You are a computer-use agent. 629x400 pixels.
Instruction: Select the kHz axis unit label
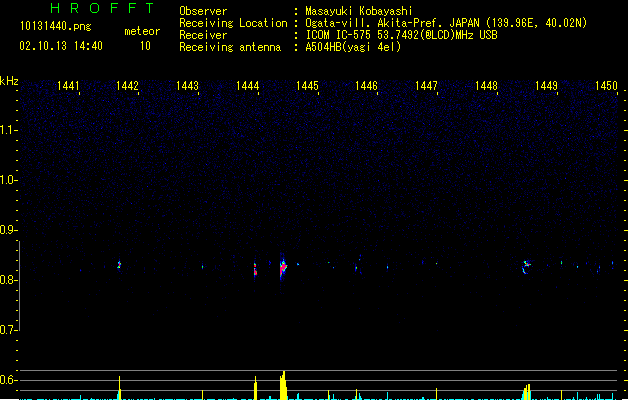pyautogui.click(x=9, y=81)
